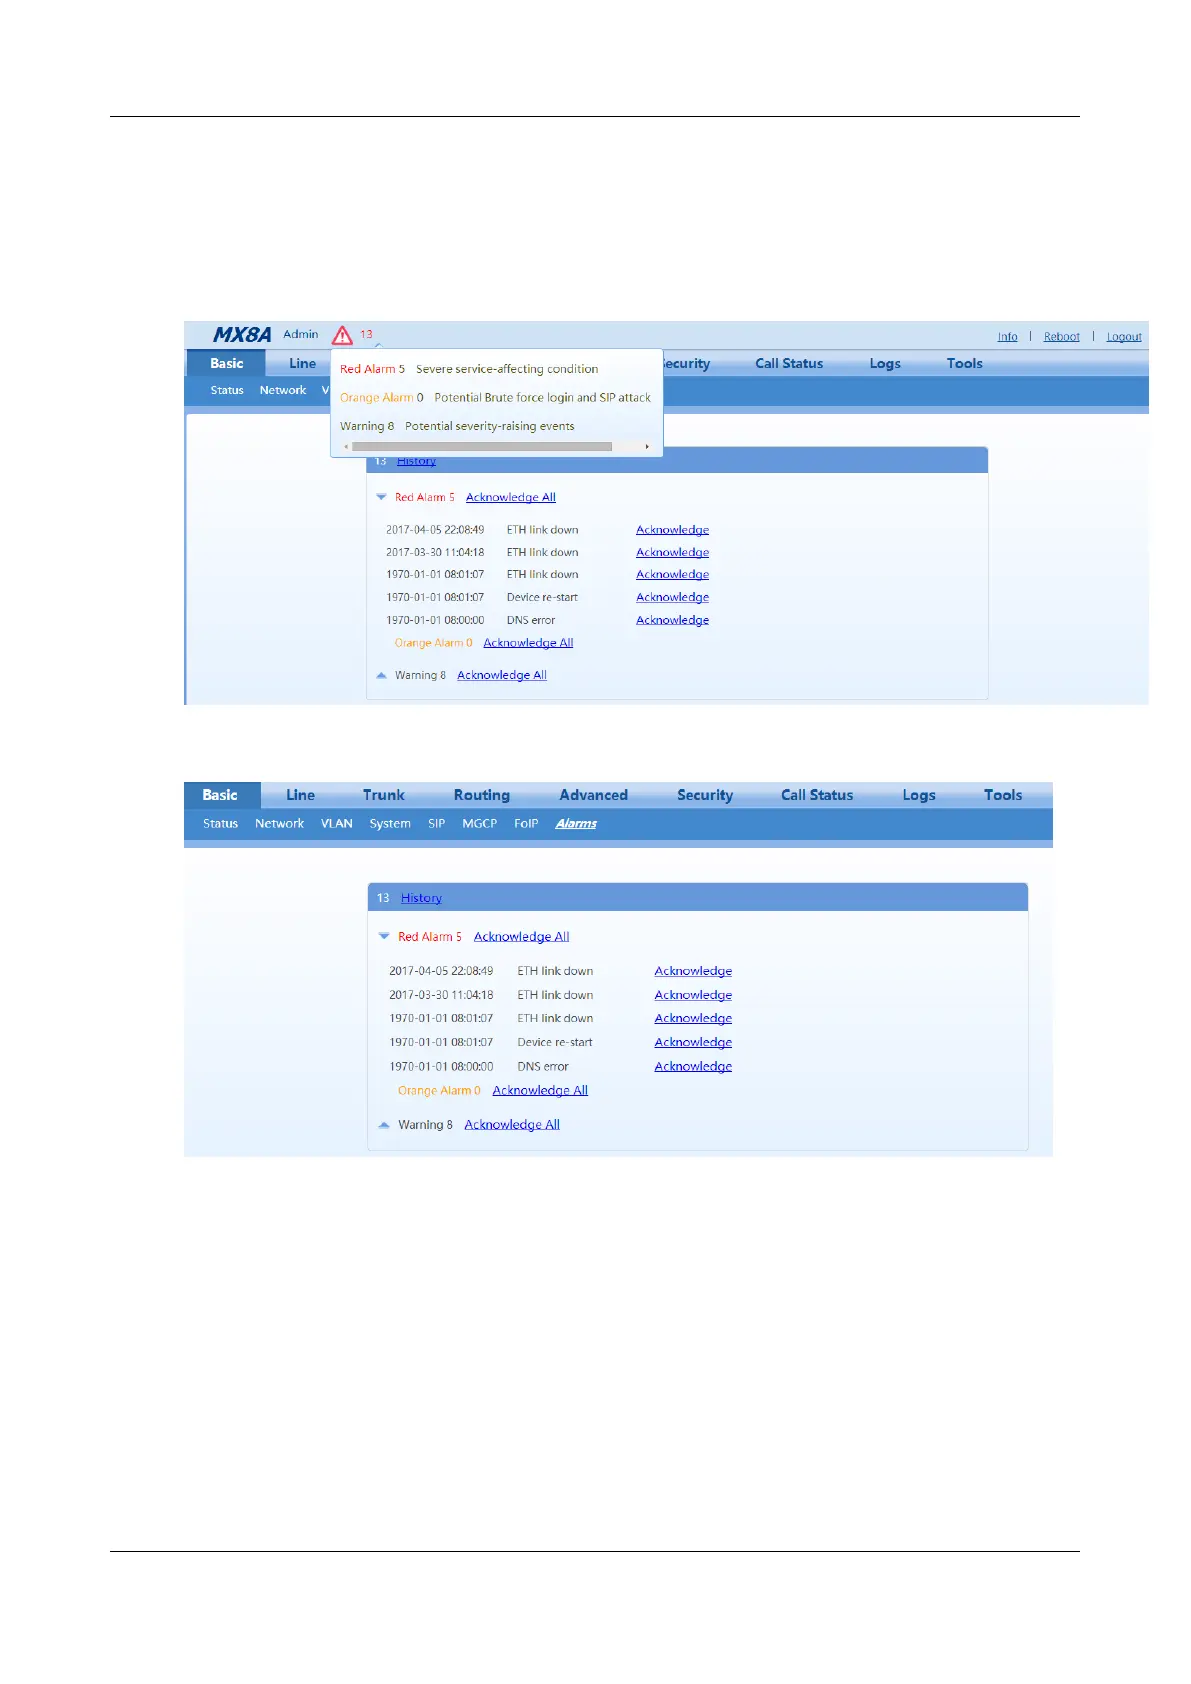
Task: Click Network submenu in upper screenshot
Action: pos(283,390)
